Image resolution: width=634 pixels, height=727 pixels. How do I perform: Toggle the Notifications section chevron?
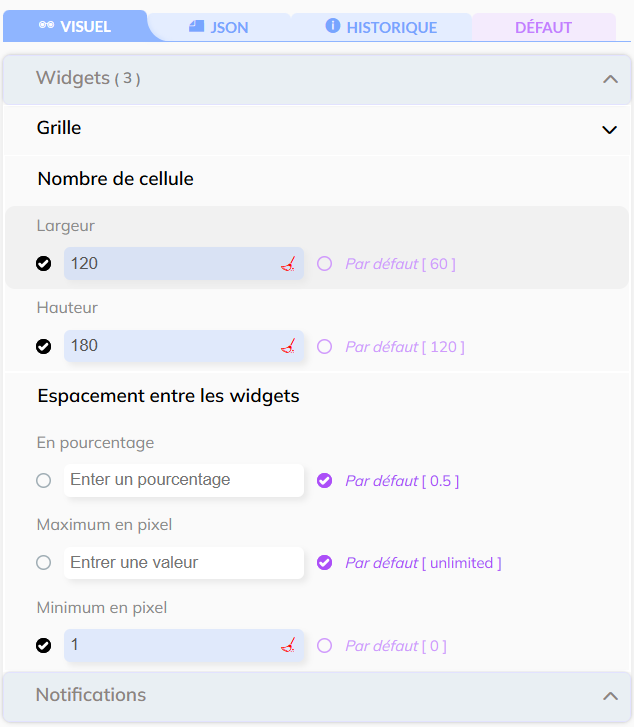(610, 695)
